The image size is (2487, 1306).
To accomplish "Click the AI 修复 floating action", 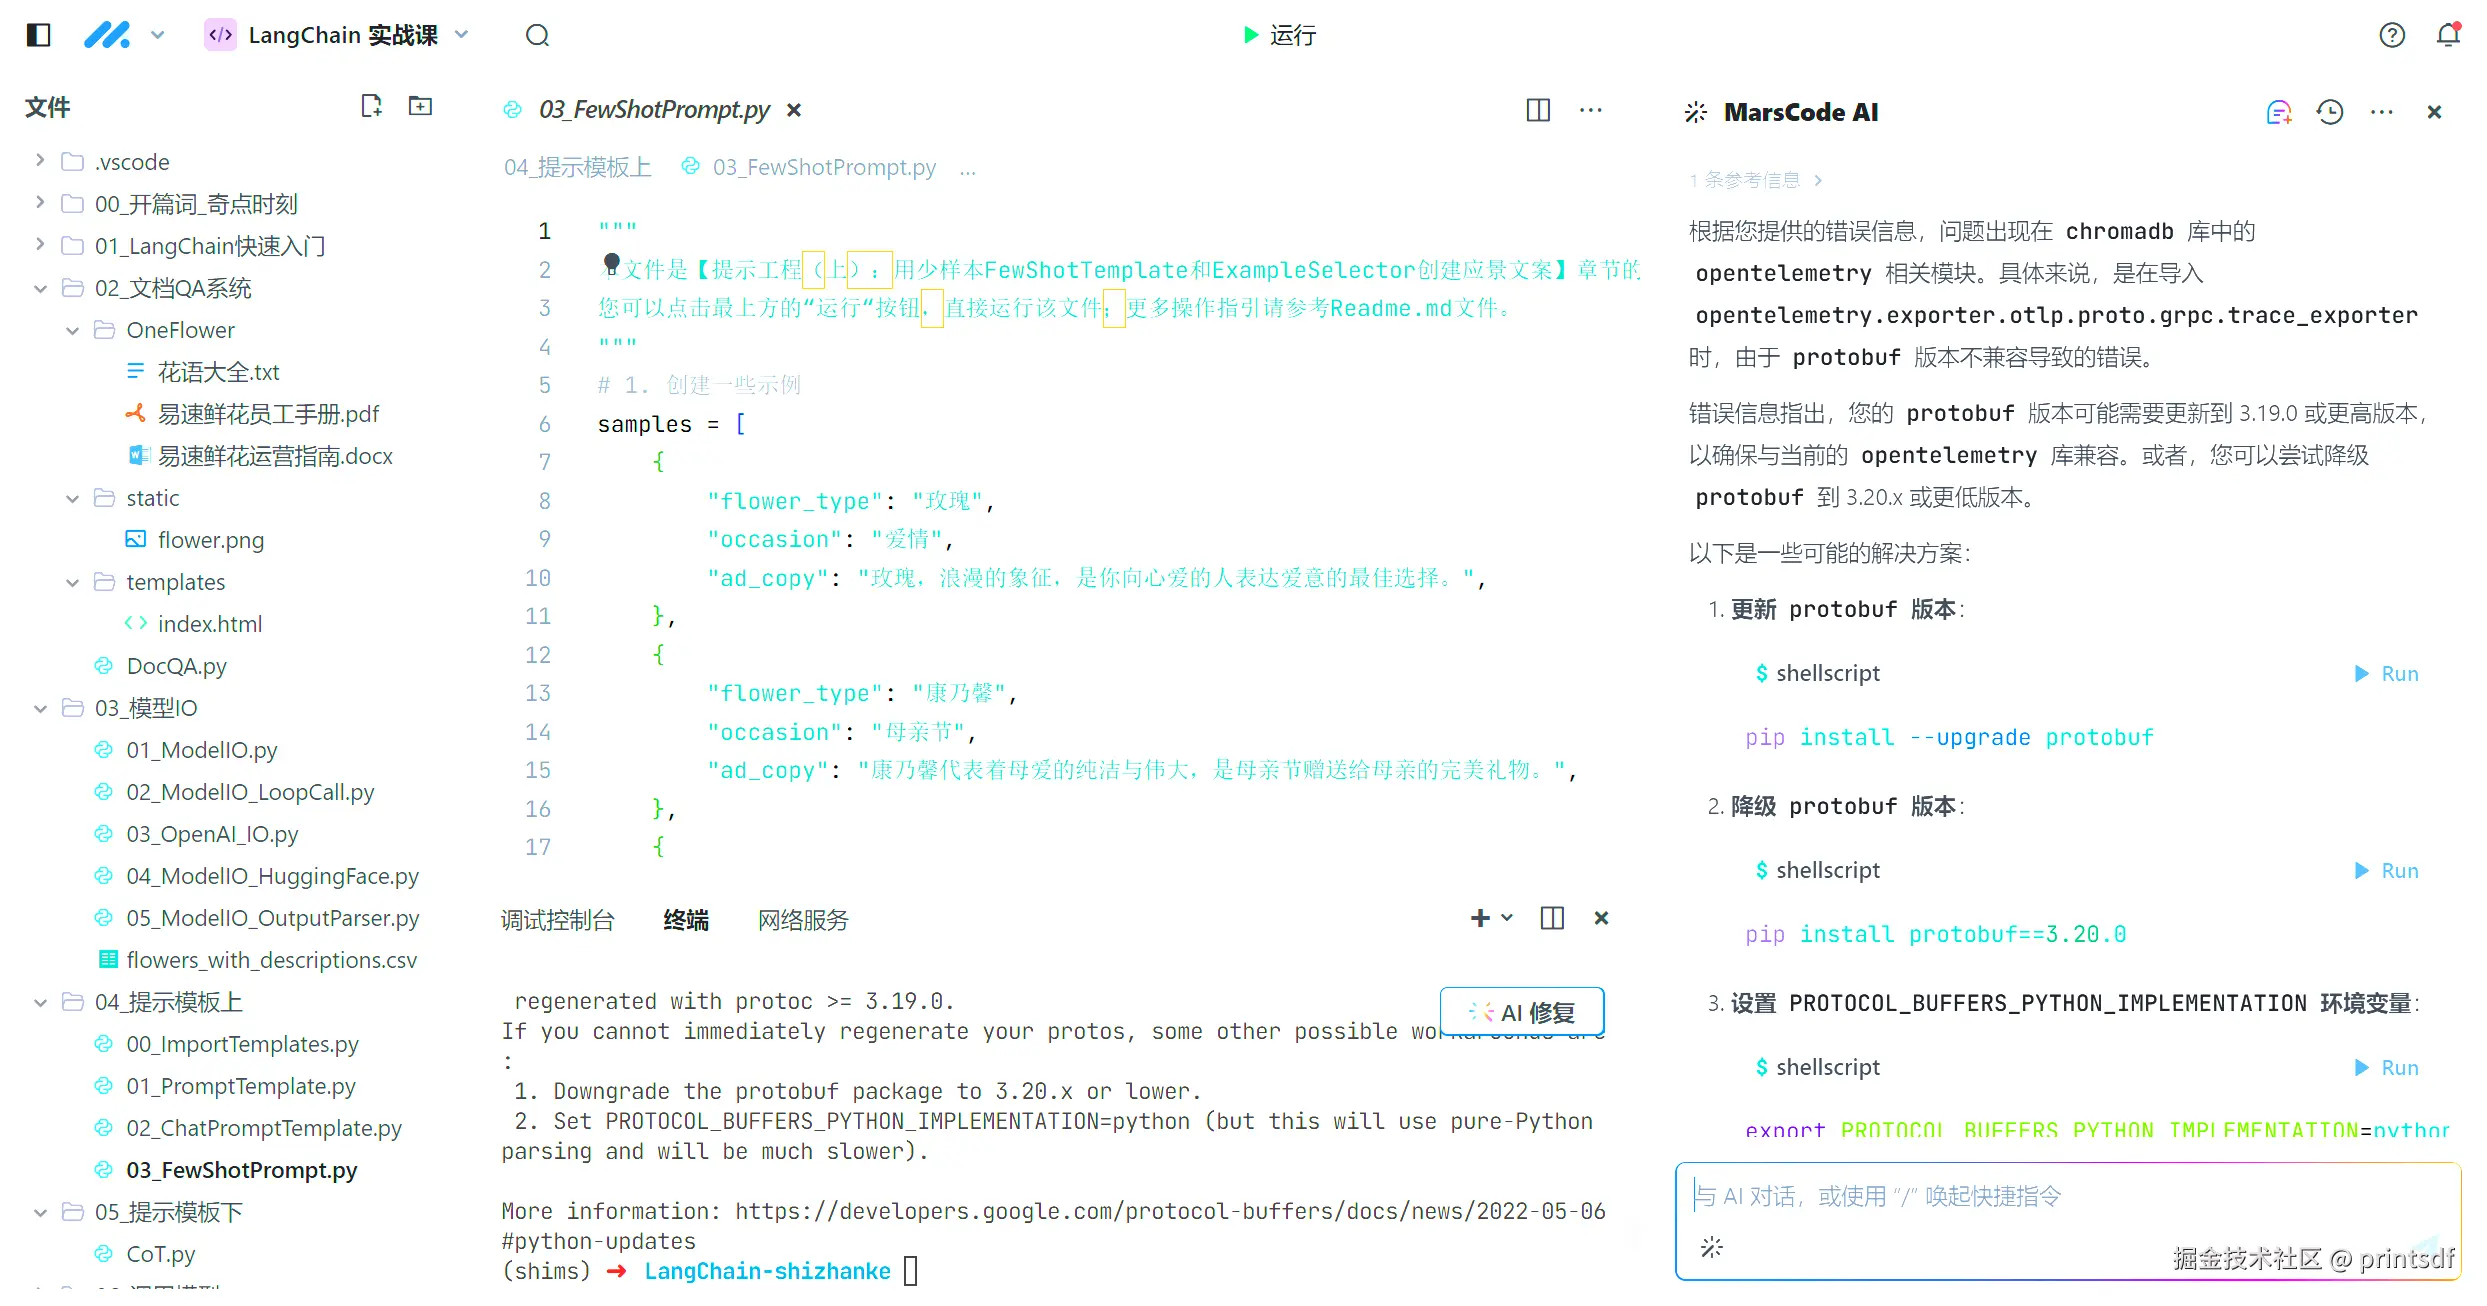I will click(1521, 1011).
